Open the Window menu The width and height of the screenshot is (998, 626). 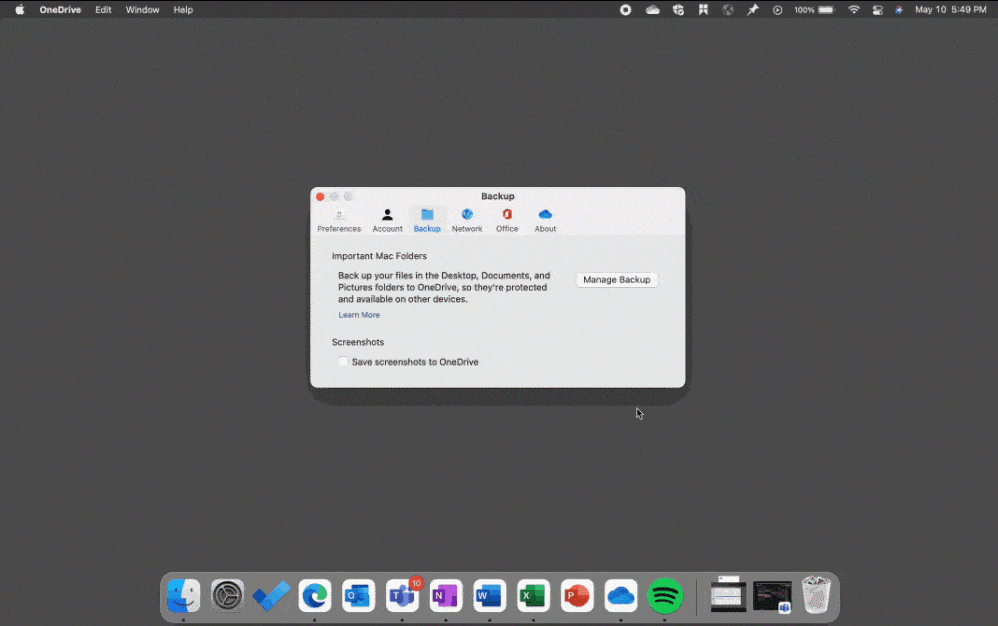(x=142, y=10)
